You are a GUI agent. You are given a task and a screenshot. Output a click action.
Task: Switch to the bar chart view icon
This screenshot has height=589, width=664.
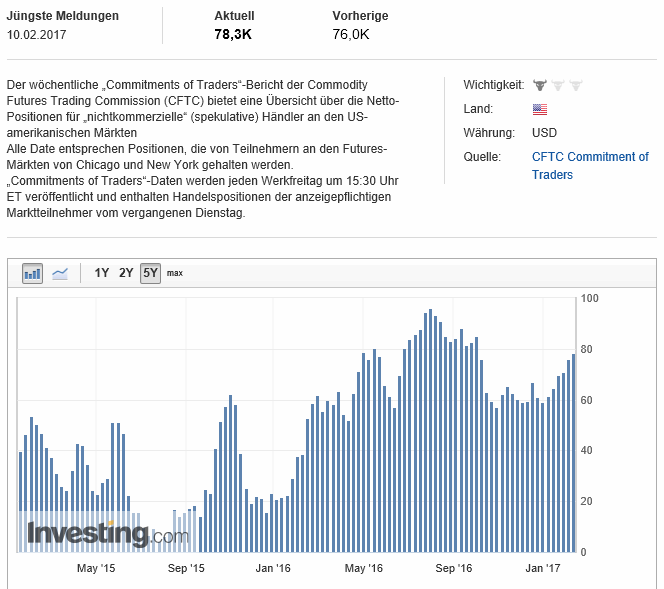(32, 273)
